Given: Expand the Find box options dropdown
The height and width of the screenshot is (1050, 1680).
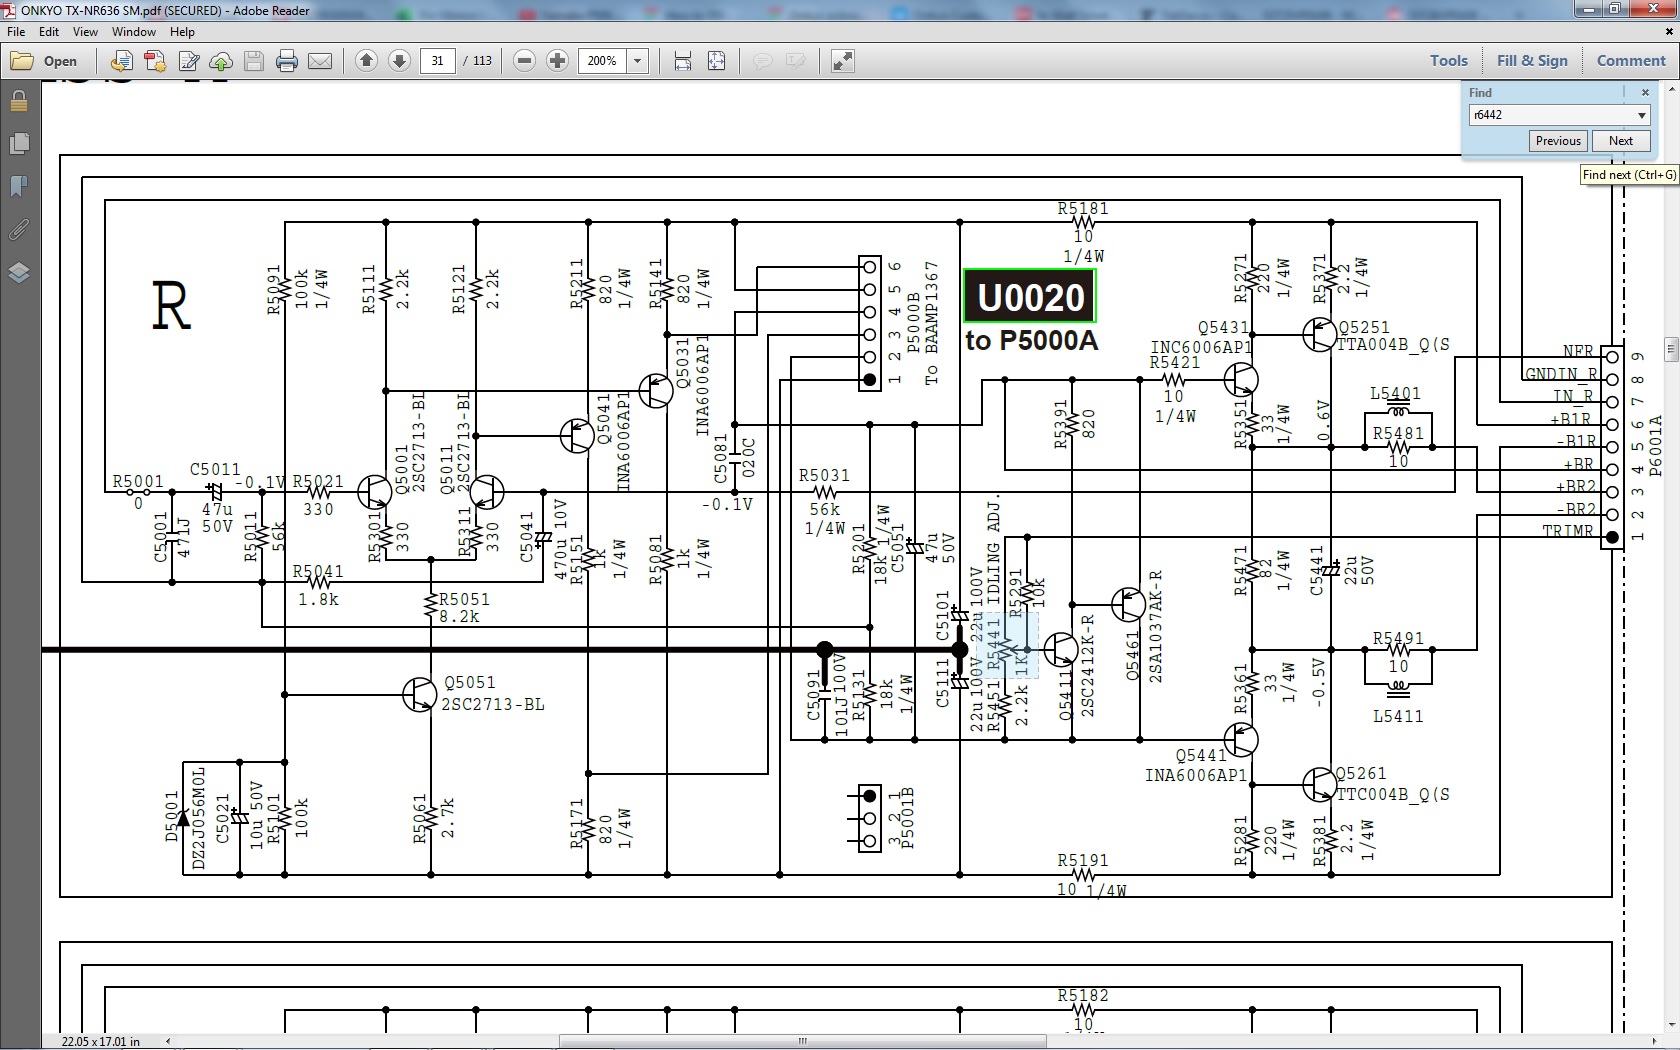Looking at the screenshot, I should pos(1641,115).
